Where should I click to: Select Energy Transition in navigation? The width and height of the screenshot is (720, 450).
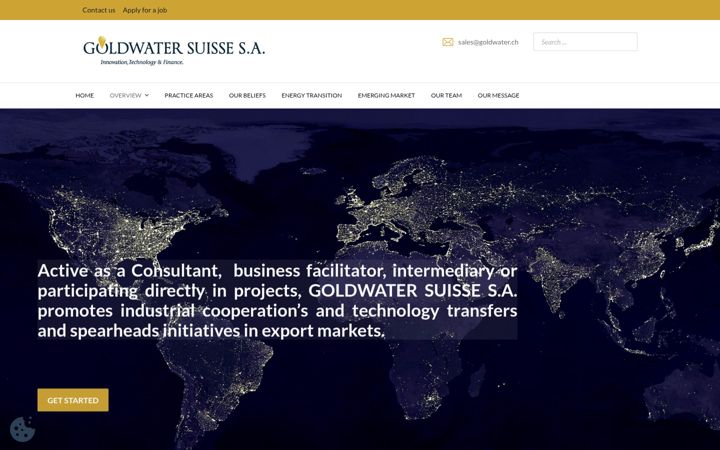(x=312, y=96)
